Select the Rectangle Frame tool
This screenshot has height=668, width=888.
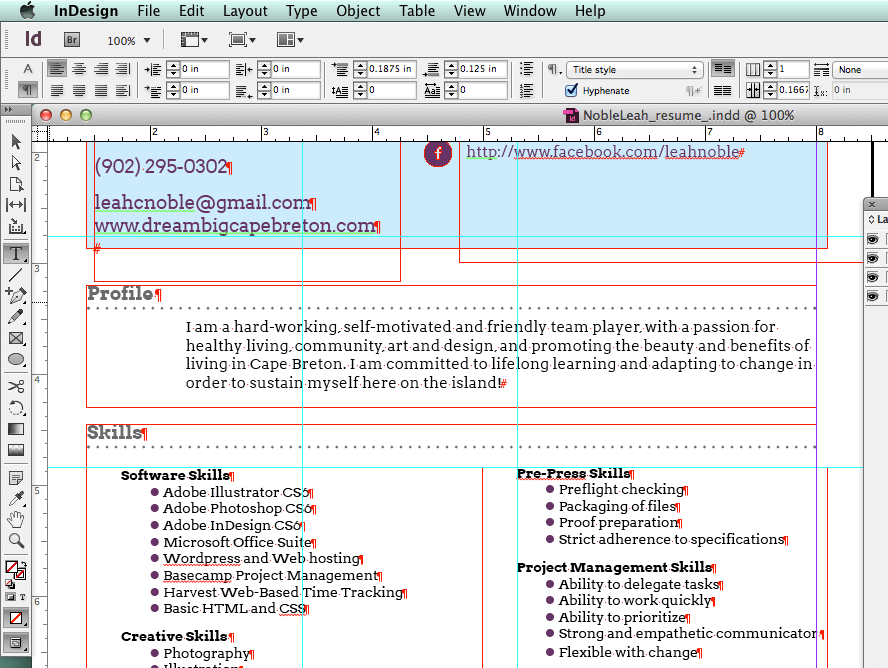click(16, 339)
